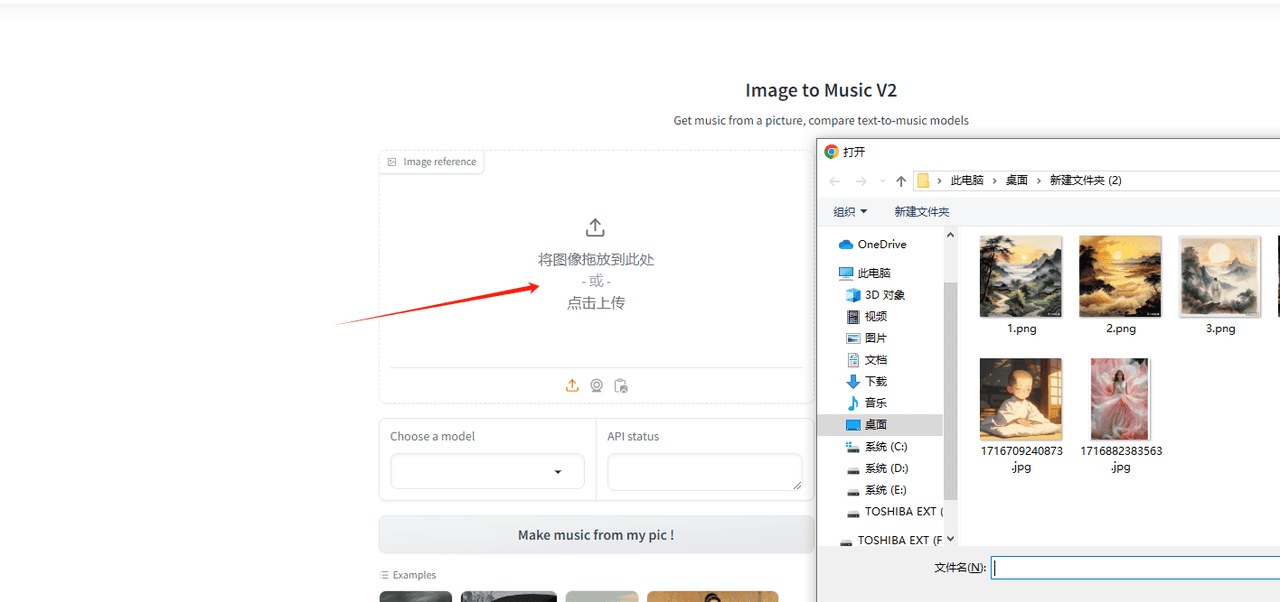Viewport: 1280px width, 602px height.
Task: Open OneDrive in the navigation pane
Action: (873, 244)
